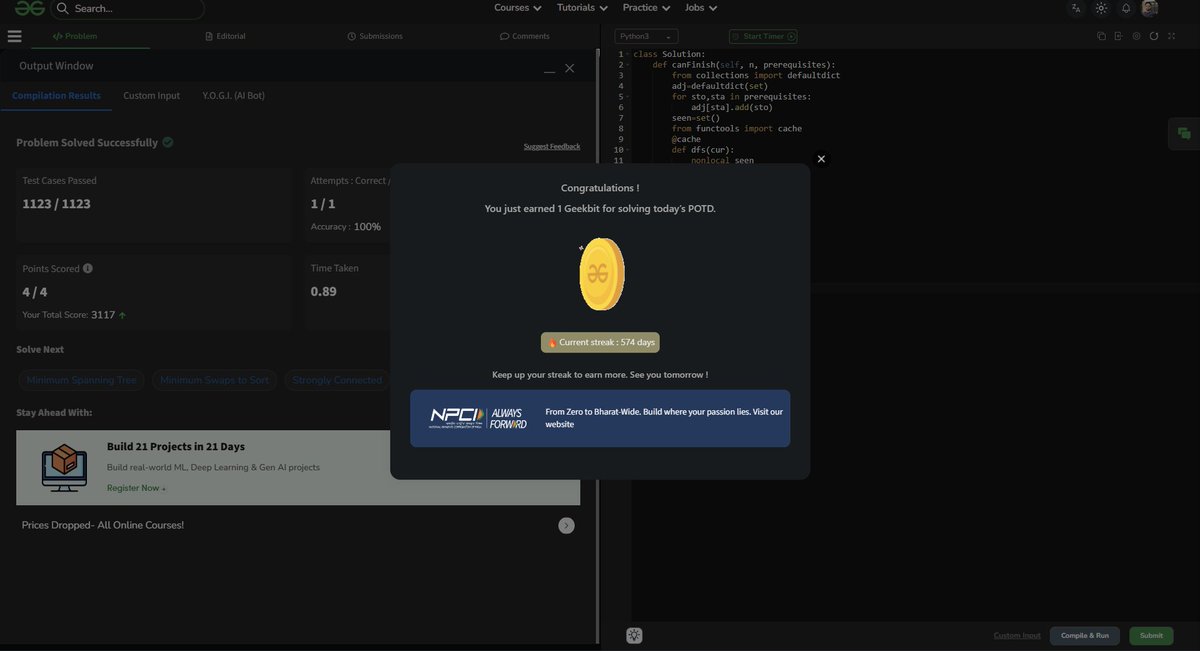The width and height of the screenshot is (1200, 651).
Task: Click the chat bubble icon on right edge
Action: 1184,133
